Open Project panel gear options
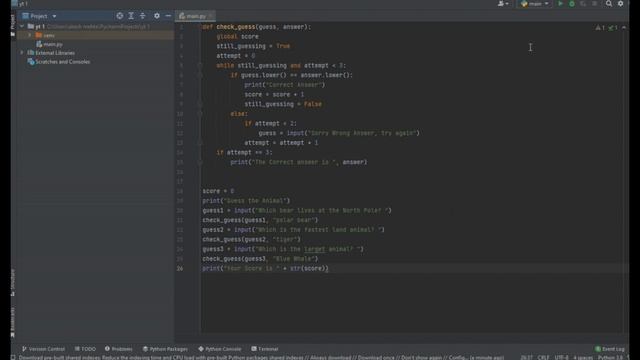Viewport: 640px width, 360px height. coord(157,16)
